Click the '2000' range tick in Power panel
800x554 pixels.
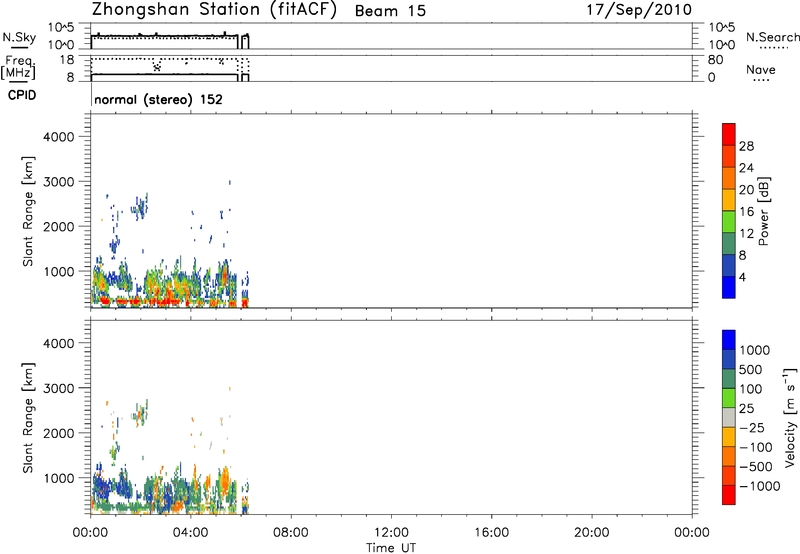(x=59, y=226)
